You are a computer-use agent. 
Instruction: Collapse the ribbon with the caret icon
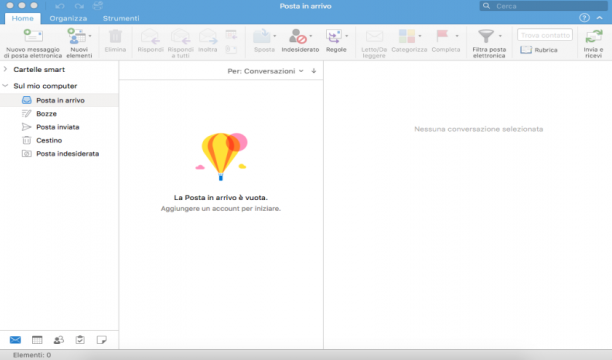click(600, 18)
